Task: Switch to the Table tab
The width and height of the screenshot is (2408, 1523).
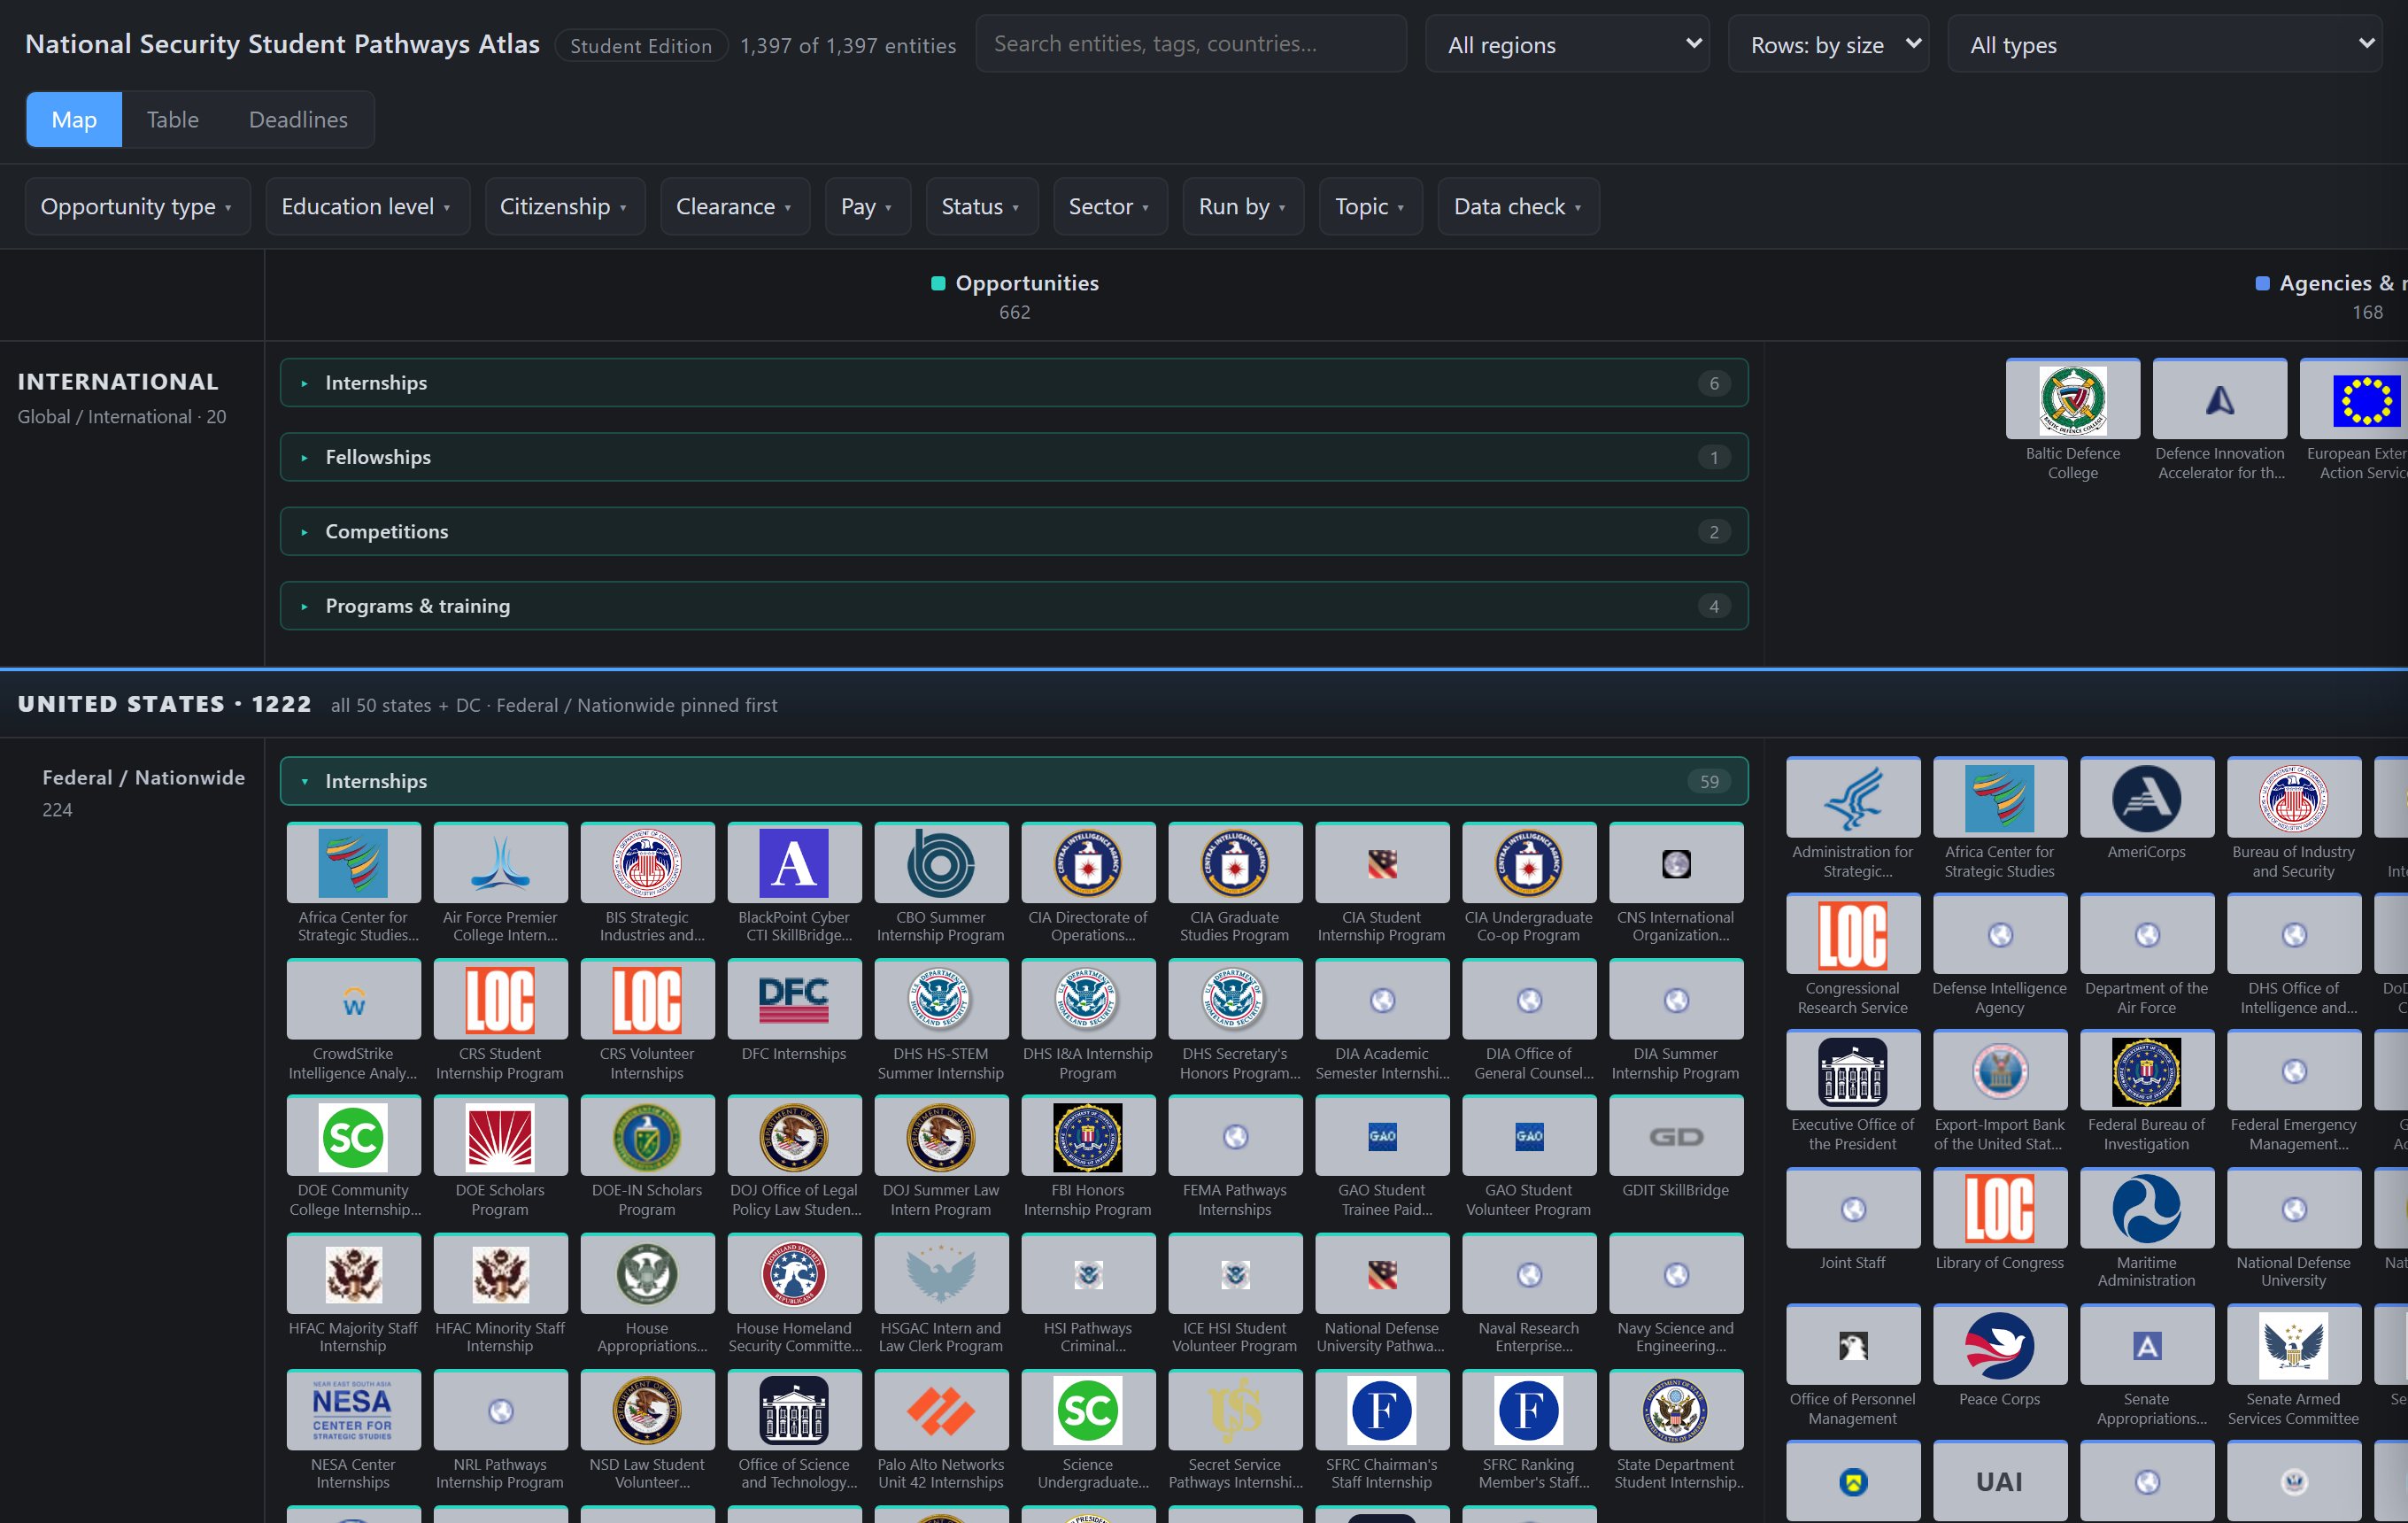Action: tap(173, 120)
